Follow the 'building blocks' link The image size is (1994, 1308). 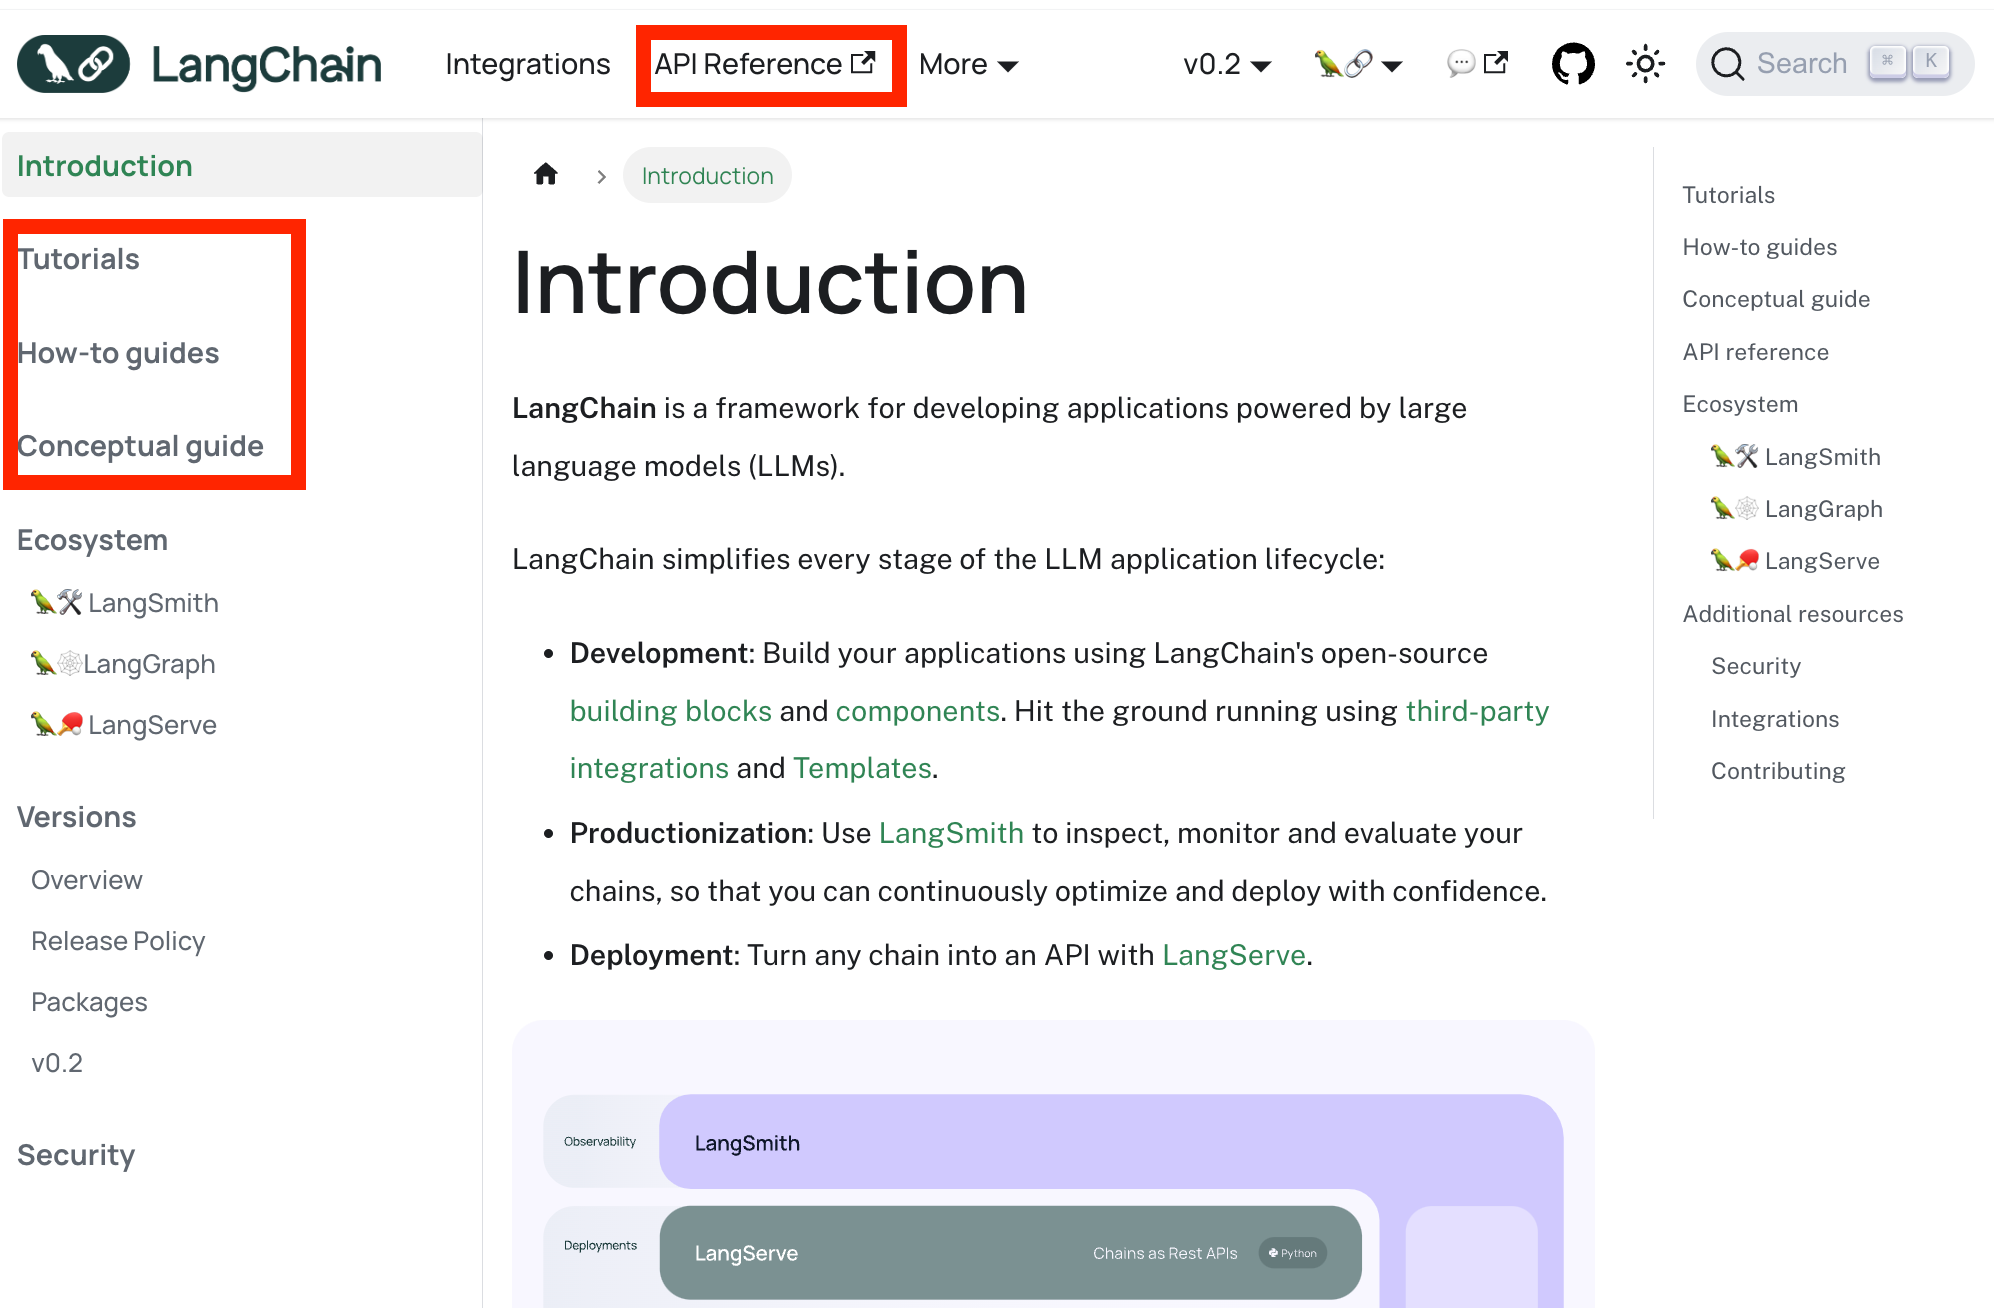670,711
